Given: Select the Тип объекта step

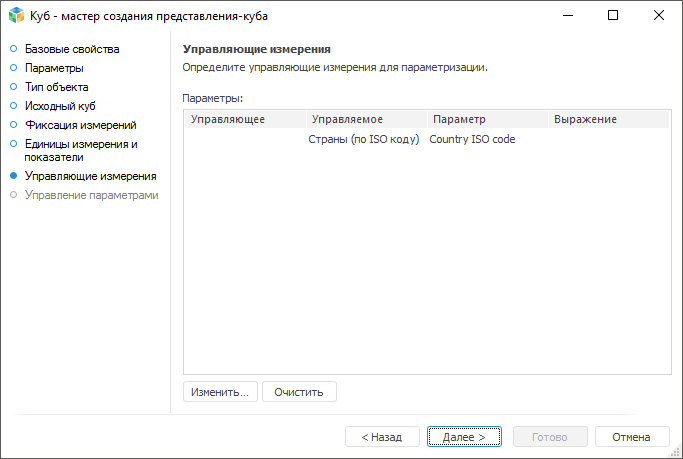Looking at the screenshot, I should [56, 87].
